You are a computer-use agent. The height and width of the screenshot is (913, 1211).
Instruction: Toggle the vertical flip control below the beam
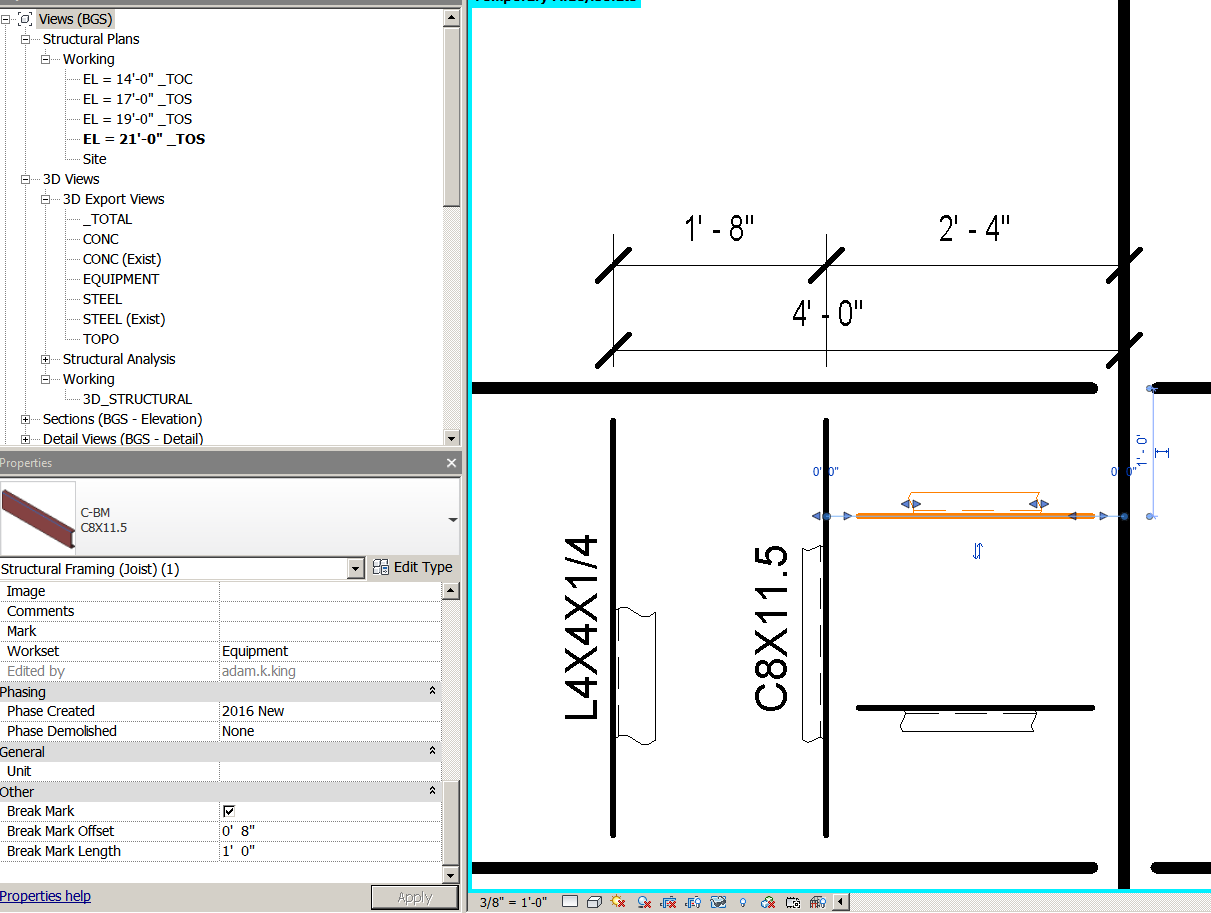(977, 550)
